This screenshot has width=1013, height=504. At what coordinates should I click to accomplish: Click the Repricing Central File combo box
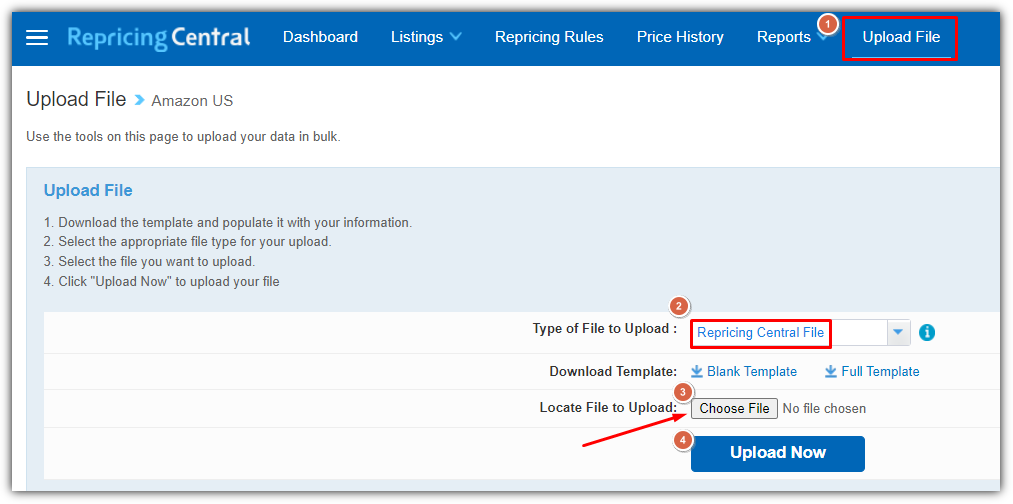click(x=800, y=333)
